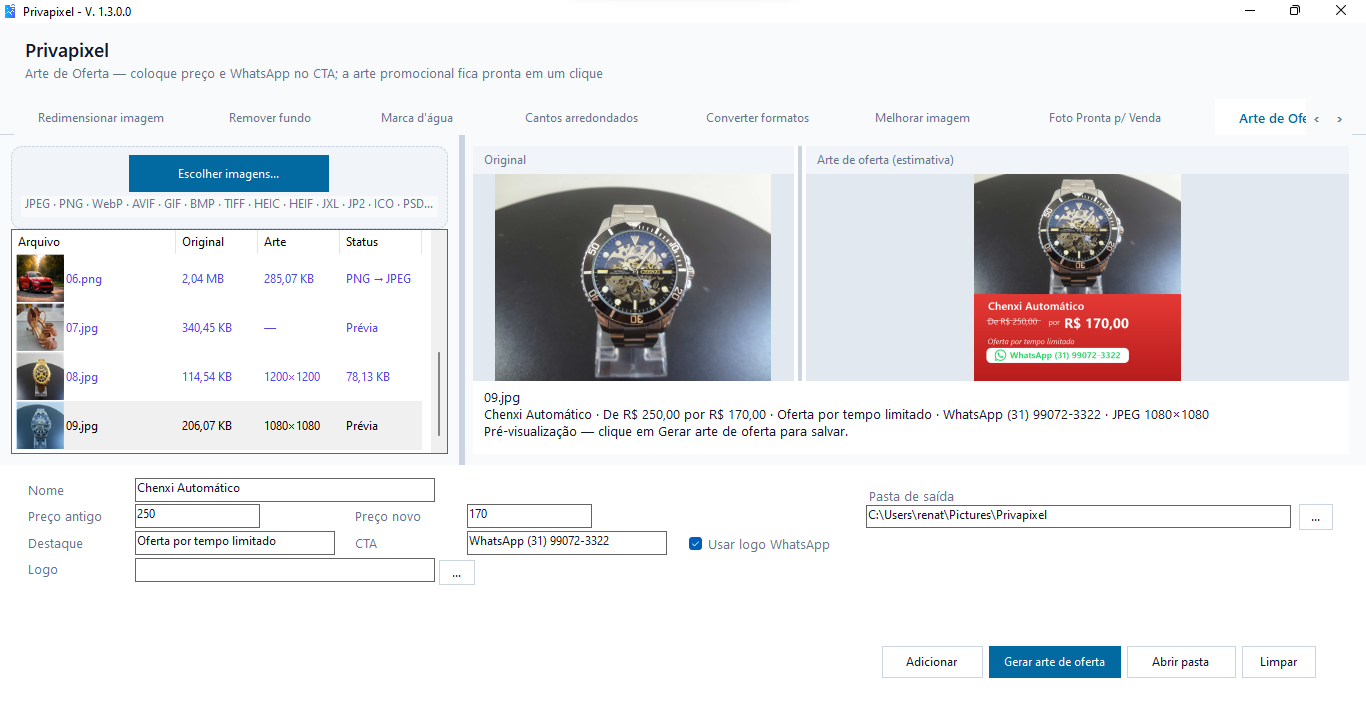Click the 78,13 KB status cell
Screen dimensions: 1366x718
coord(368,377)
